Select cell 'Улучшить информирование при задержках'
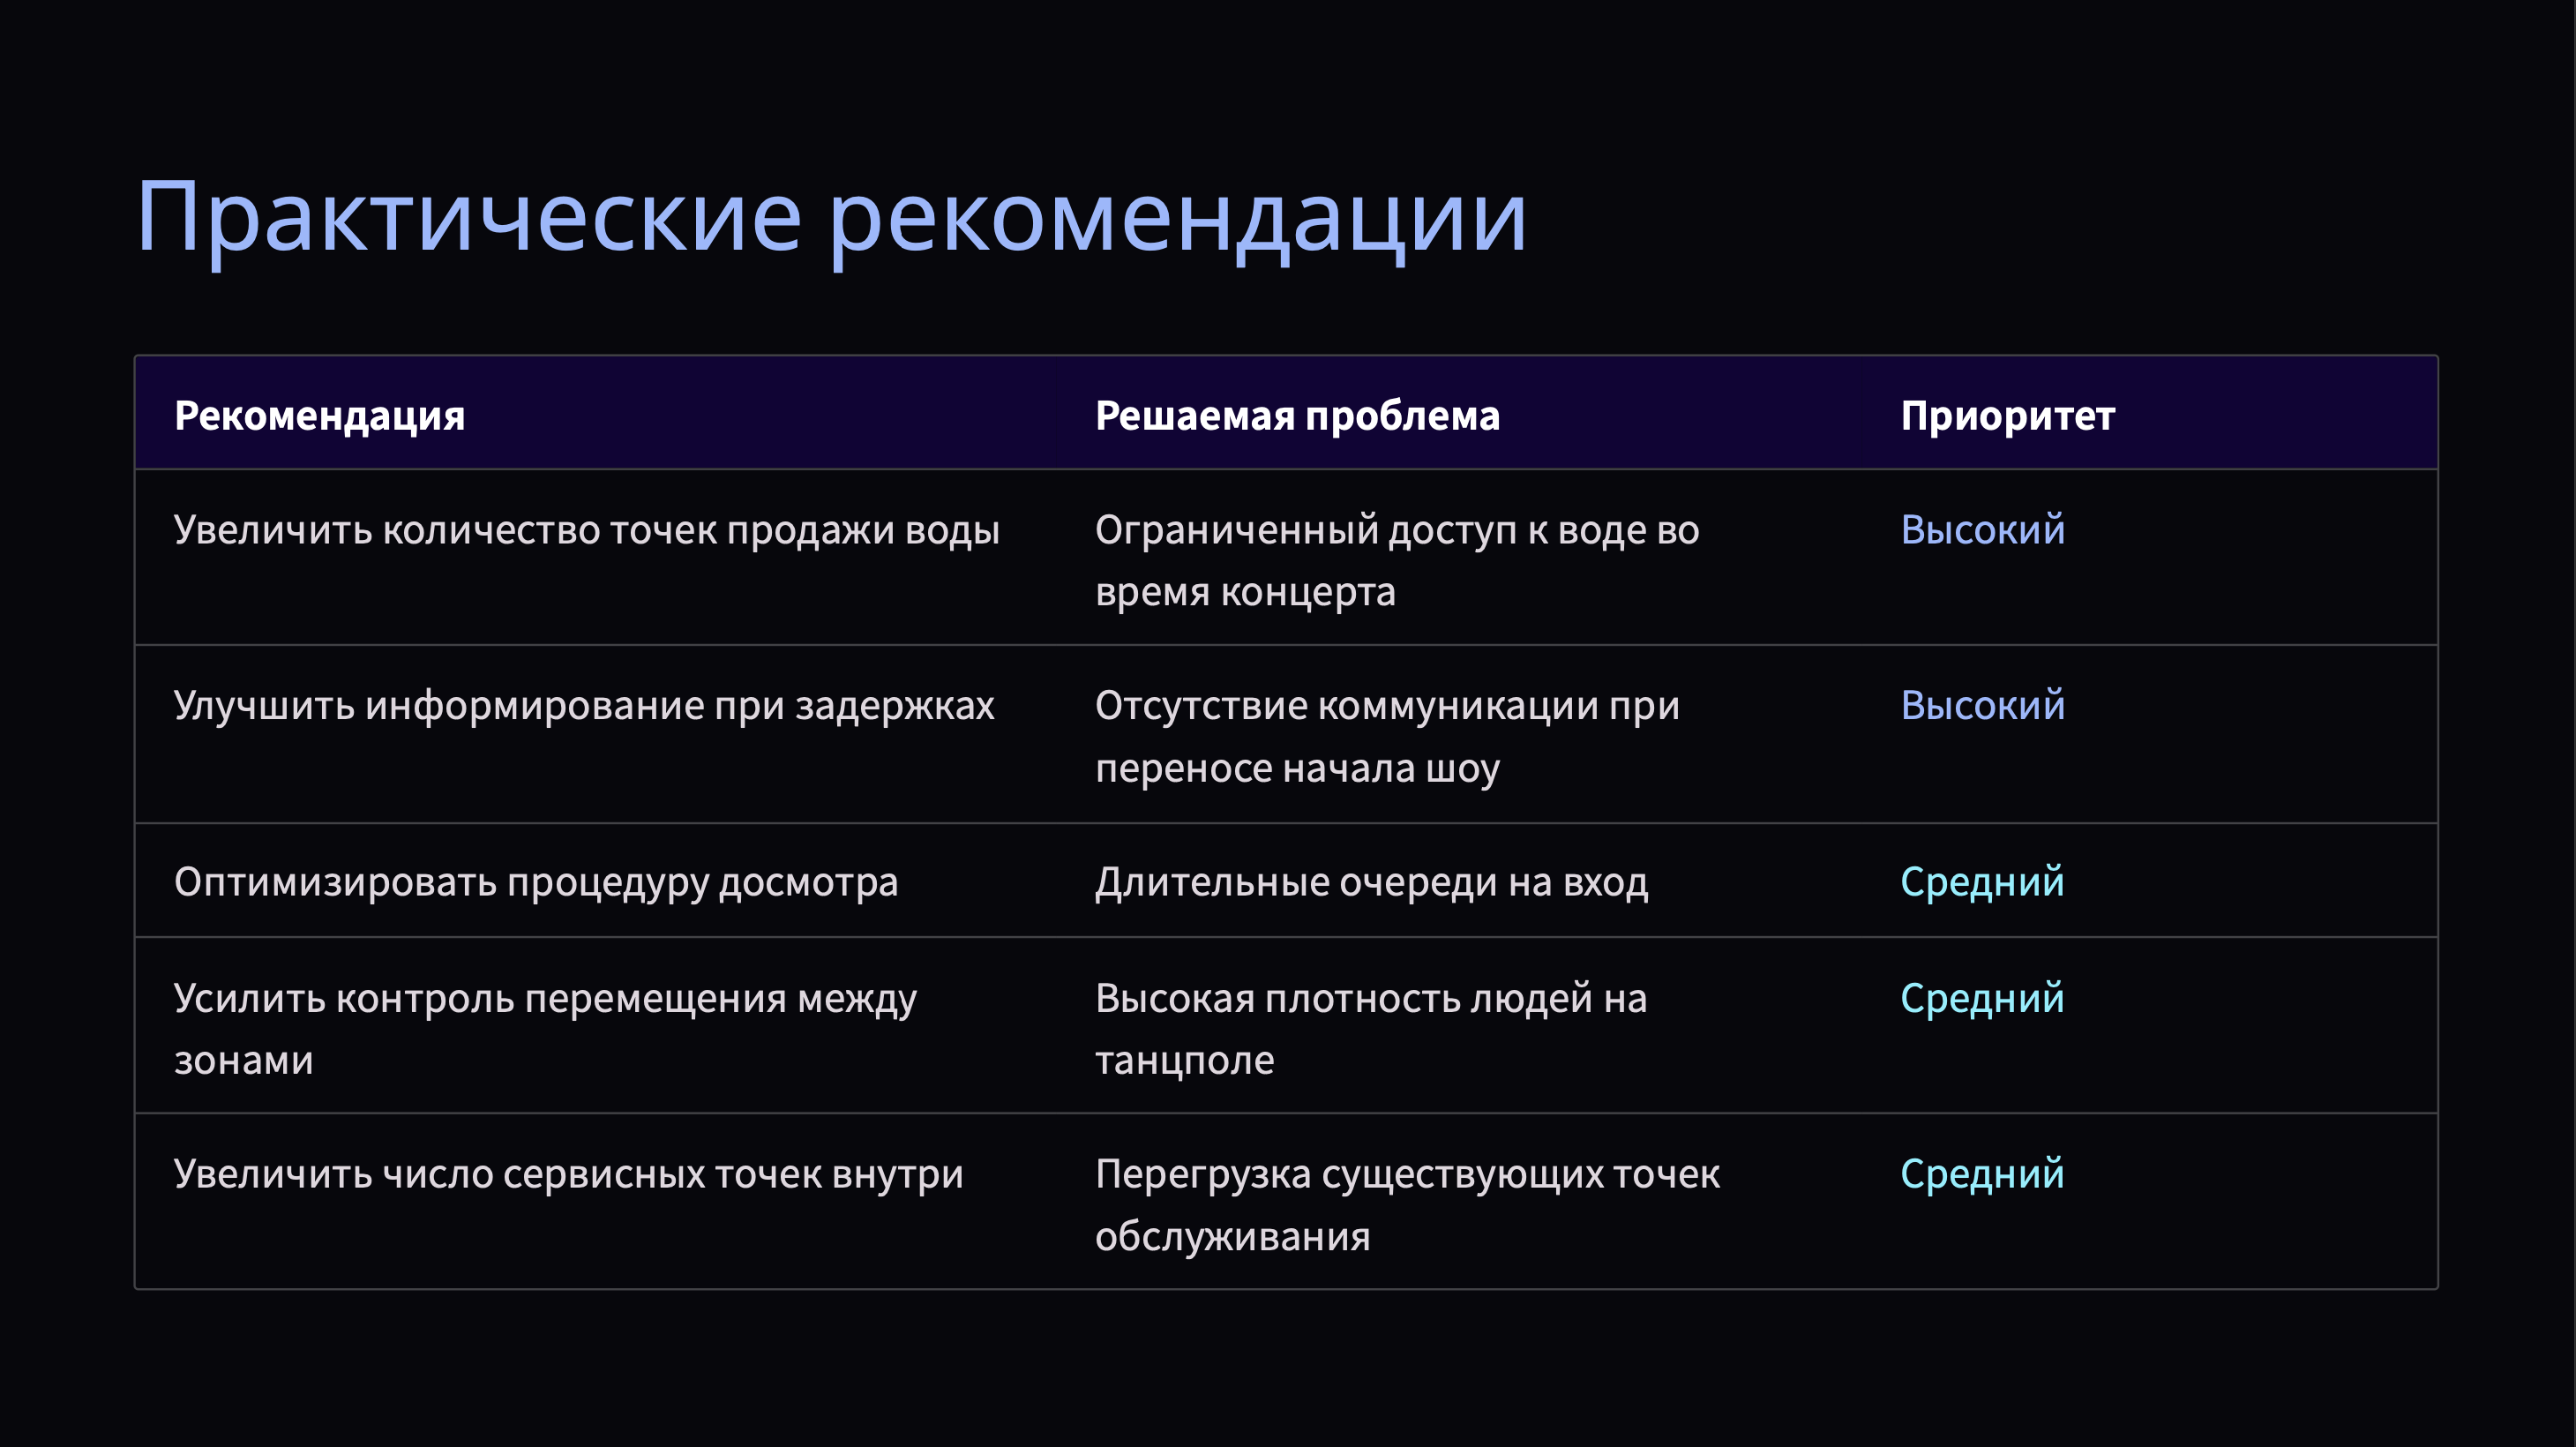 tap(584, 705)
